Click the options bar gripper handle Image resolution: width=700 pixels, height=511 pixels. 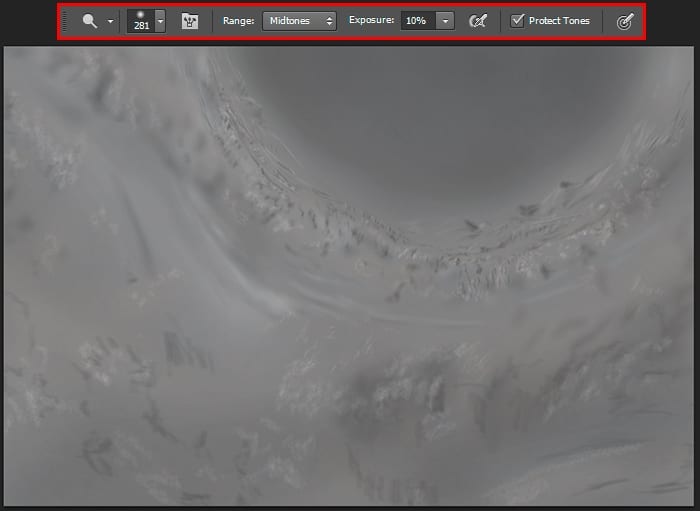[66, 21]
